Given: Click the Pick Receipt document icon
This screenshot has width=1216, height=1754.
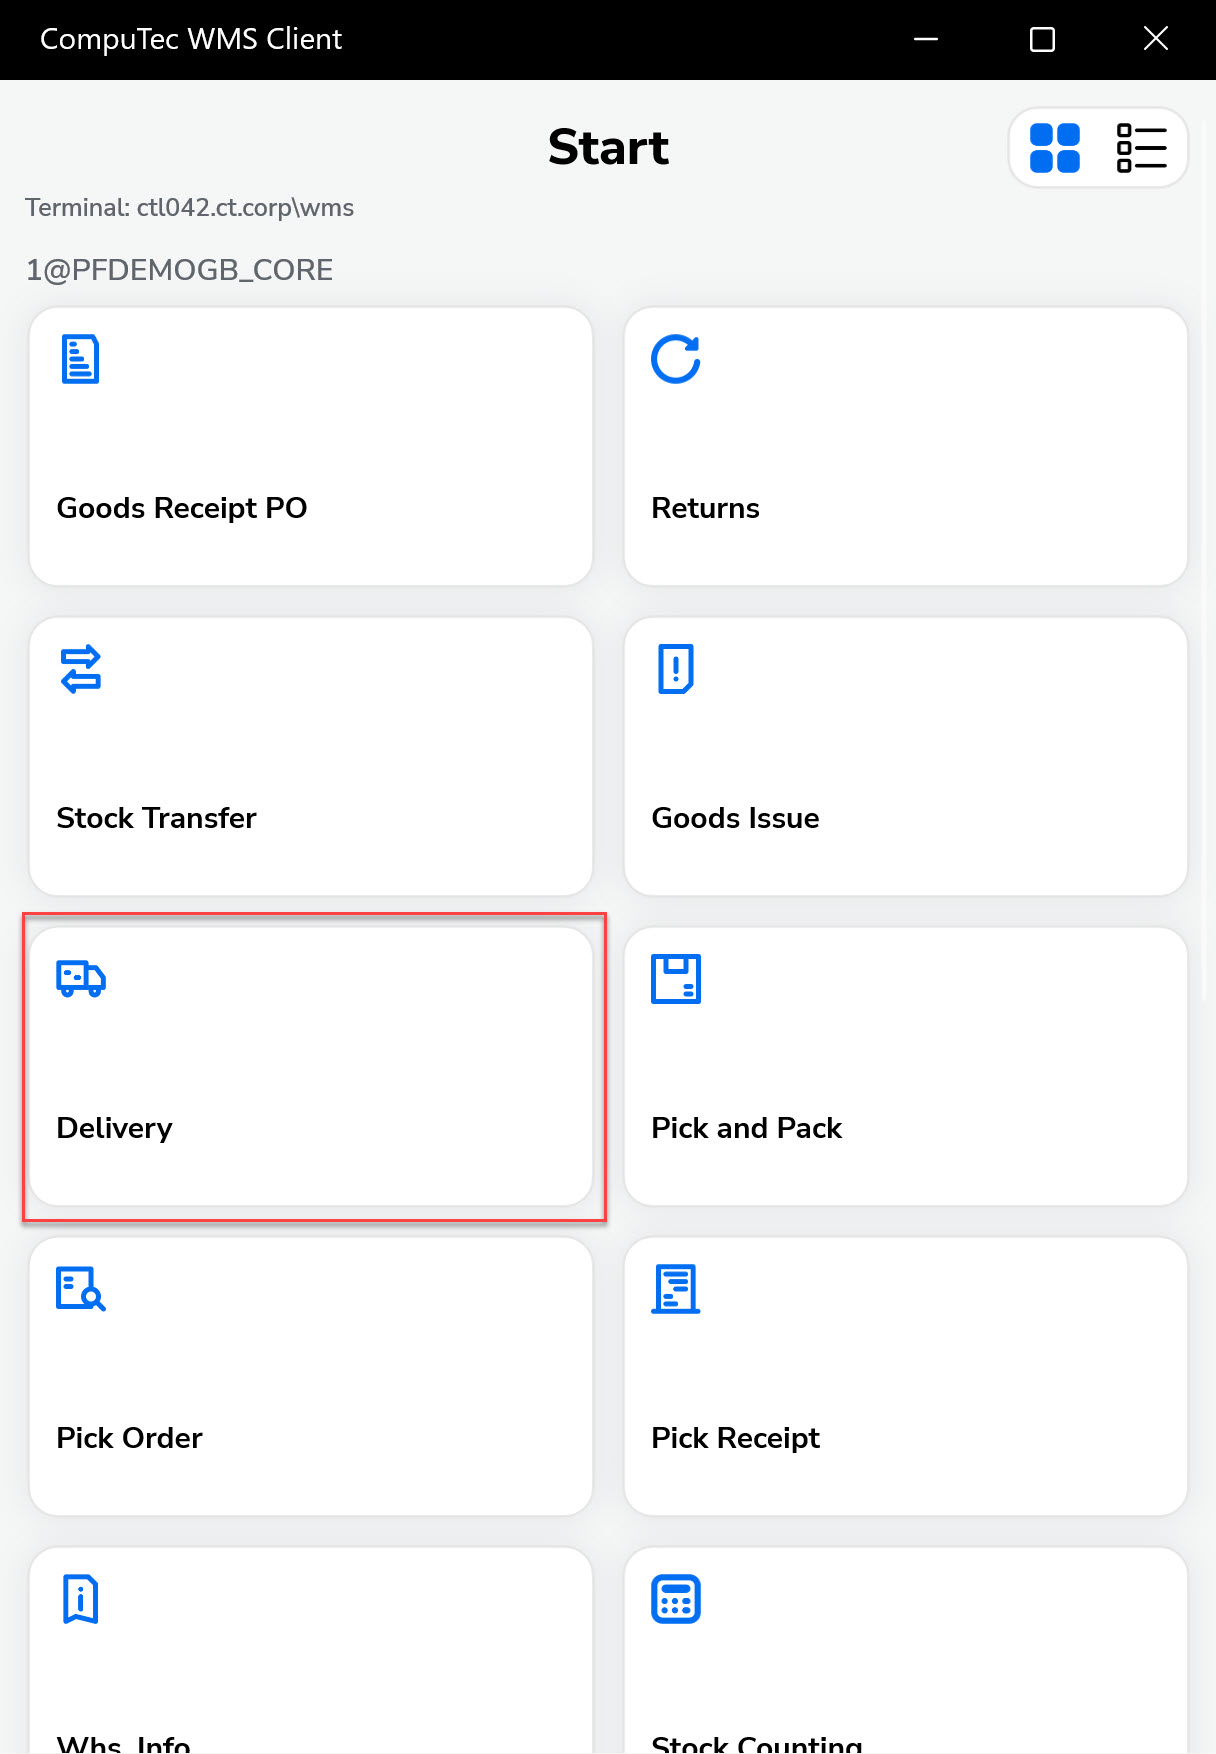Looking at the screenshot, I should [x=676, y=1288].
